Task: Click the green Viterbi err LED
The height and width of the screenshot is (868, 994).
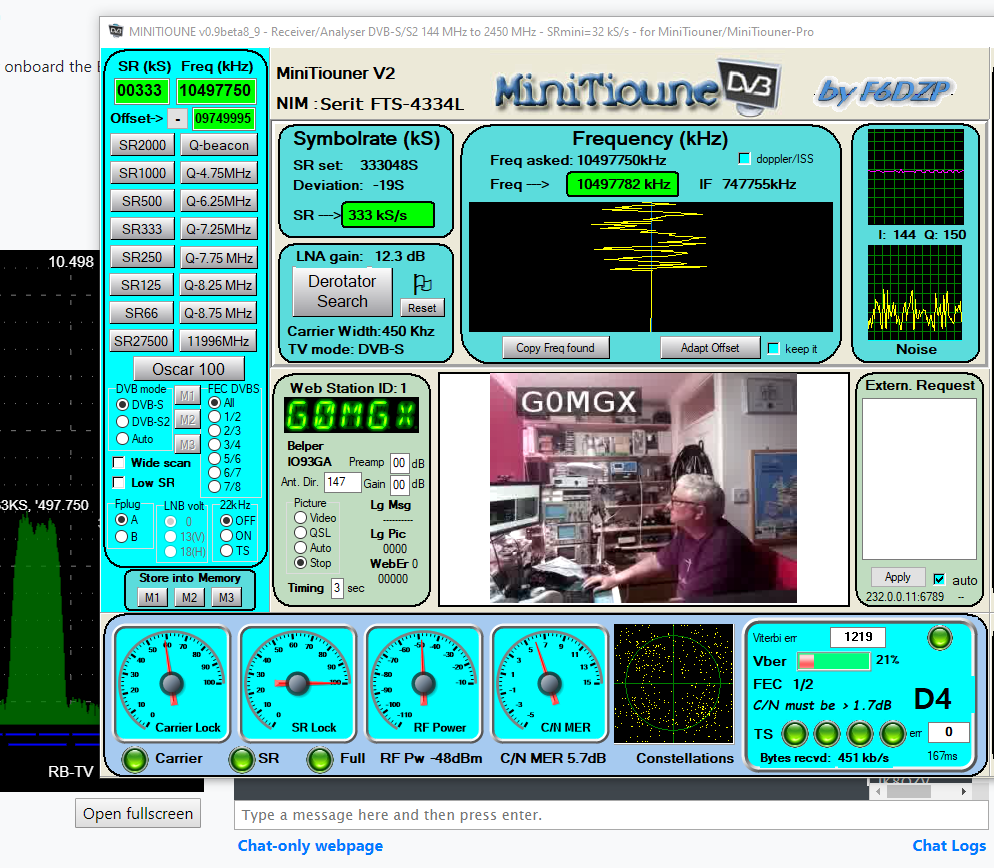Action: coord(939,637)
